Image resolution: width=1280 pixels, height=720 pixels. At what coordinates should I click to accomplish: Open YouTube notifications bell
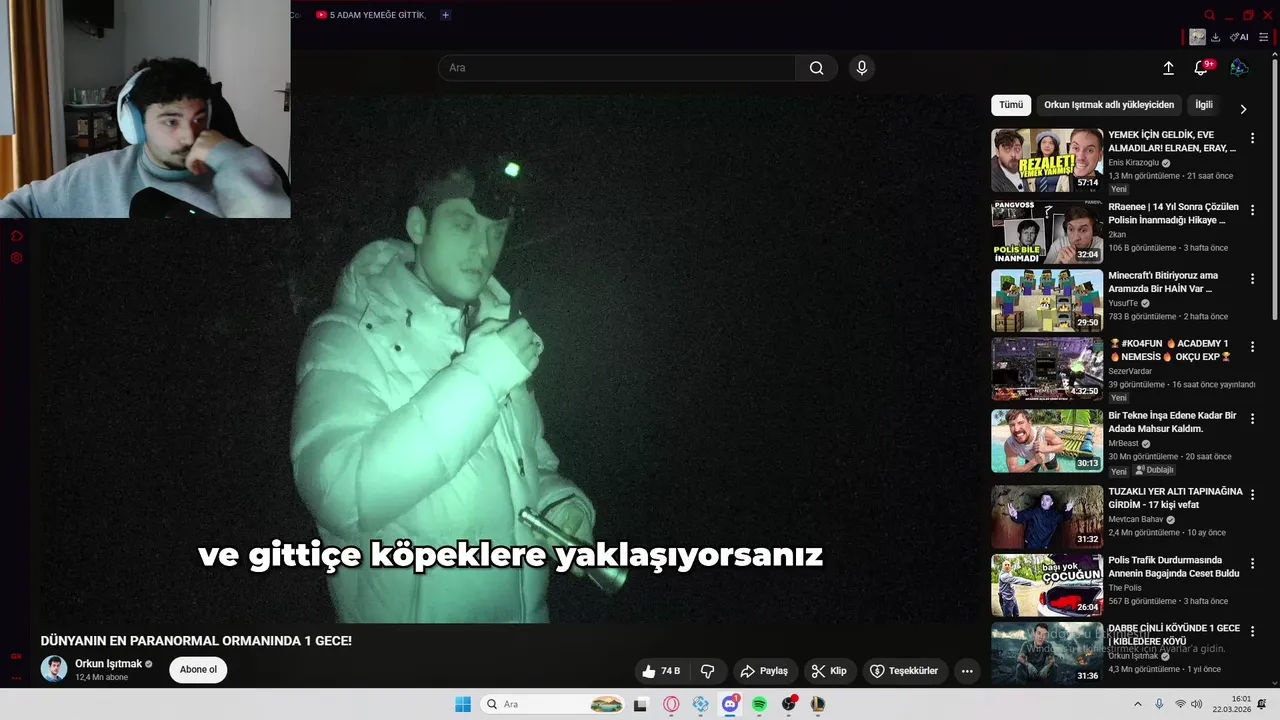point(1202,68)
